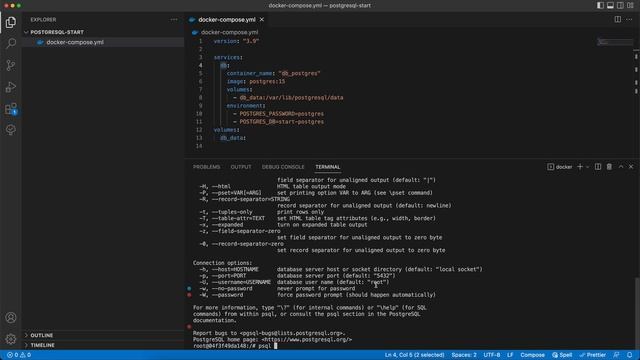Click the Prettier status bar item
The width and height of the screenshot is (640, 360).
coord(592,355)
